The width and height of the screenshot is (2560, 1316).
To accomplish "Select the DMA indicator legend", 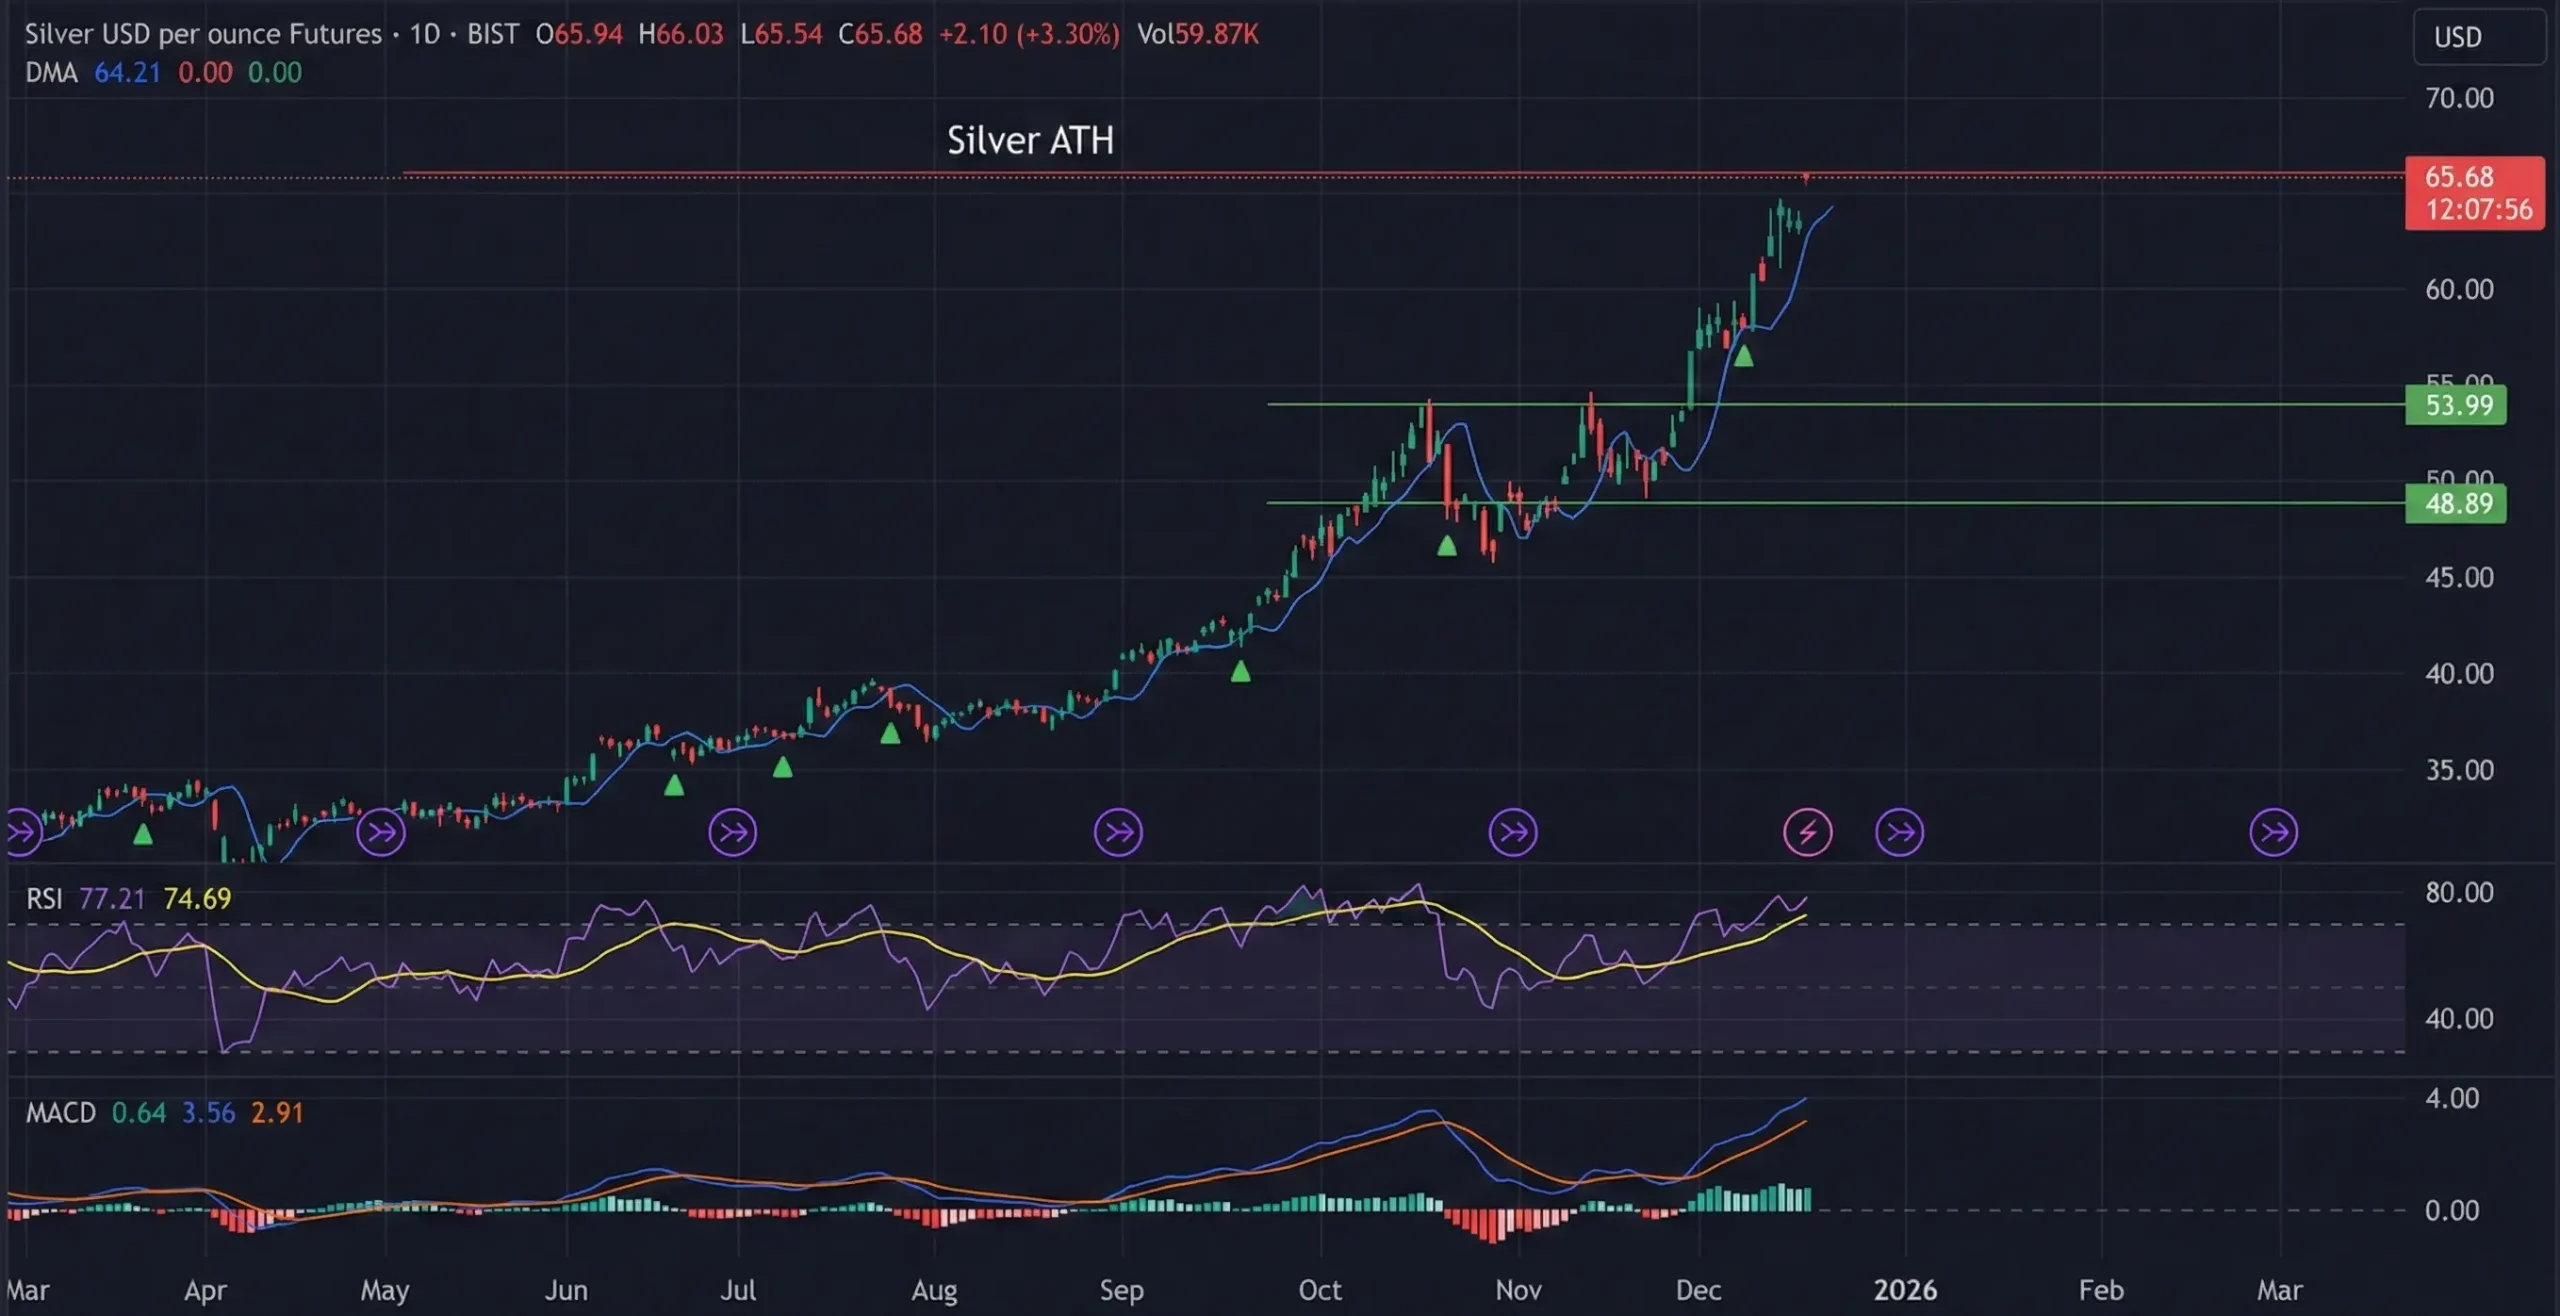I will (x=51, y=73).
